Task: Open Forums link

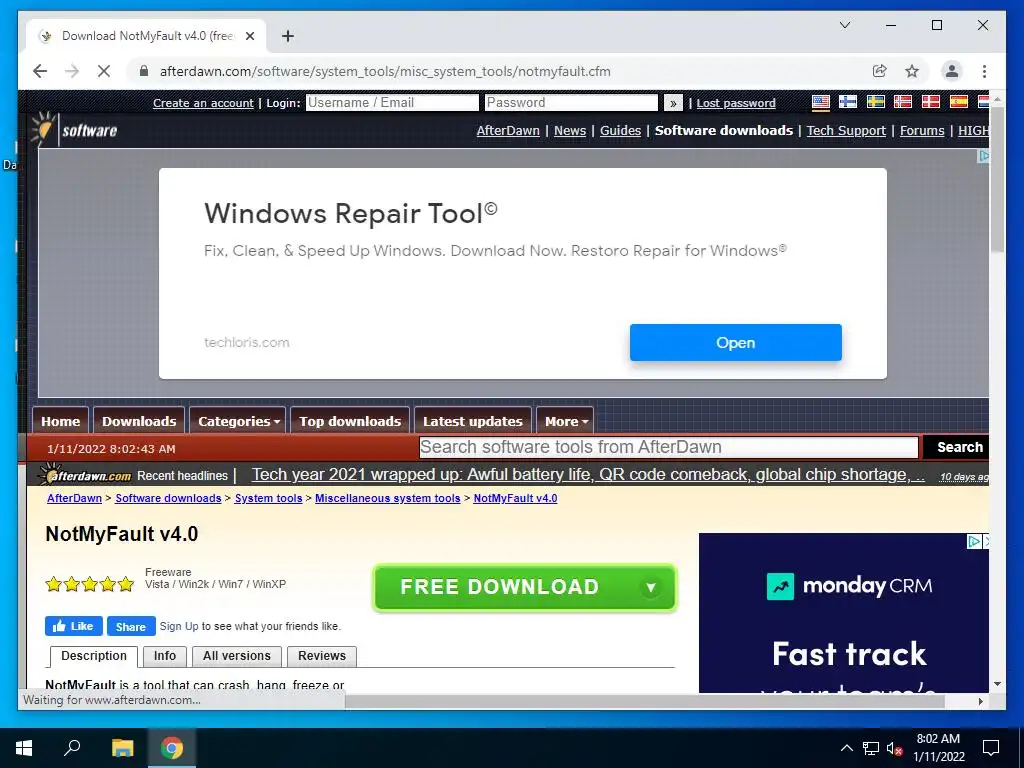Action: coord(921,131)
